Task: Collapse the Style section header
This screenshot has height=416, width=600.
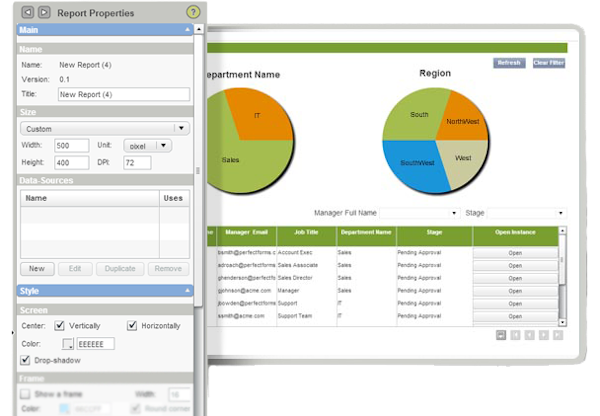Action: pyautogui.click(x=105, y=291)
